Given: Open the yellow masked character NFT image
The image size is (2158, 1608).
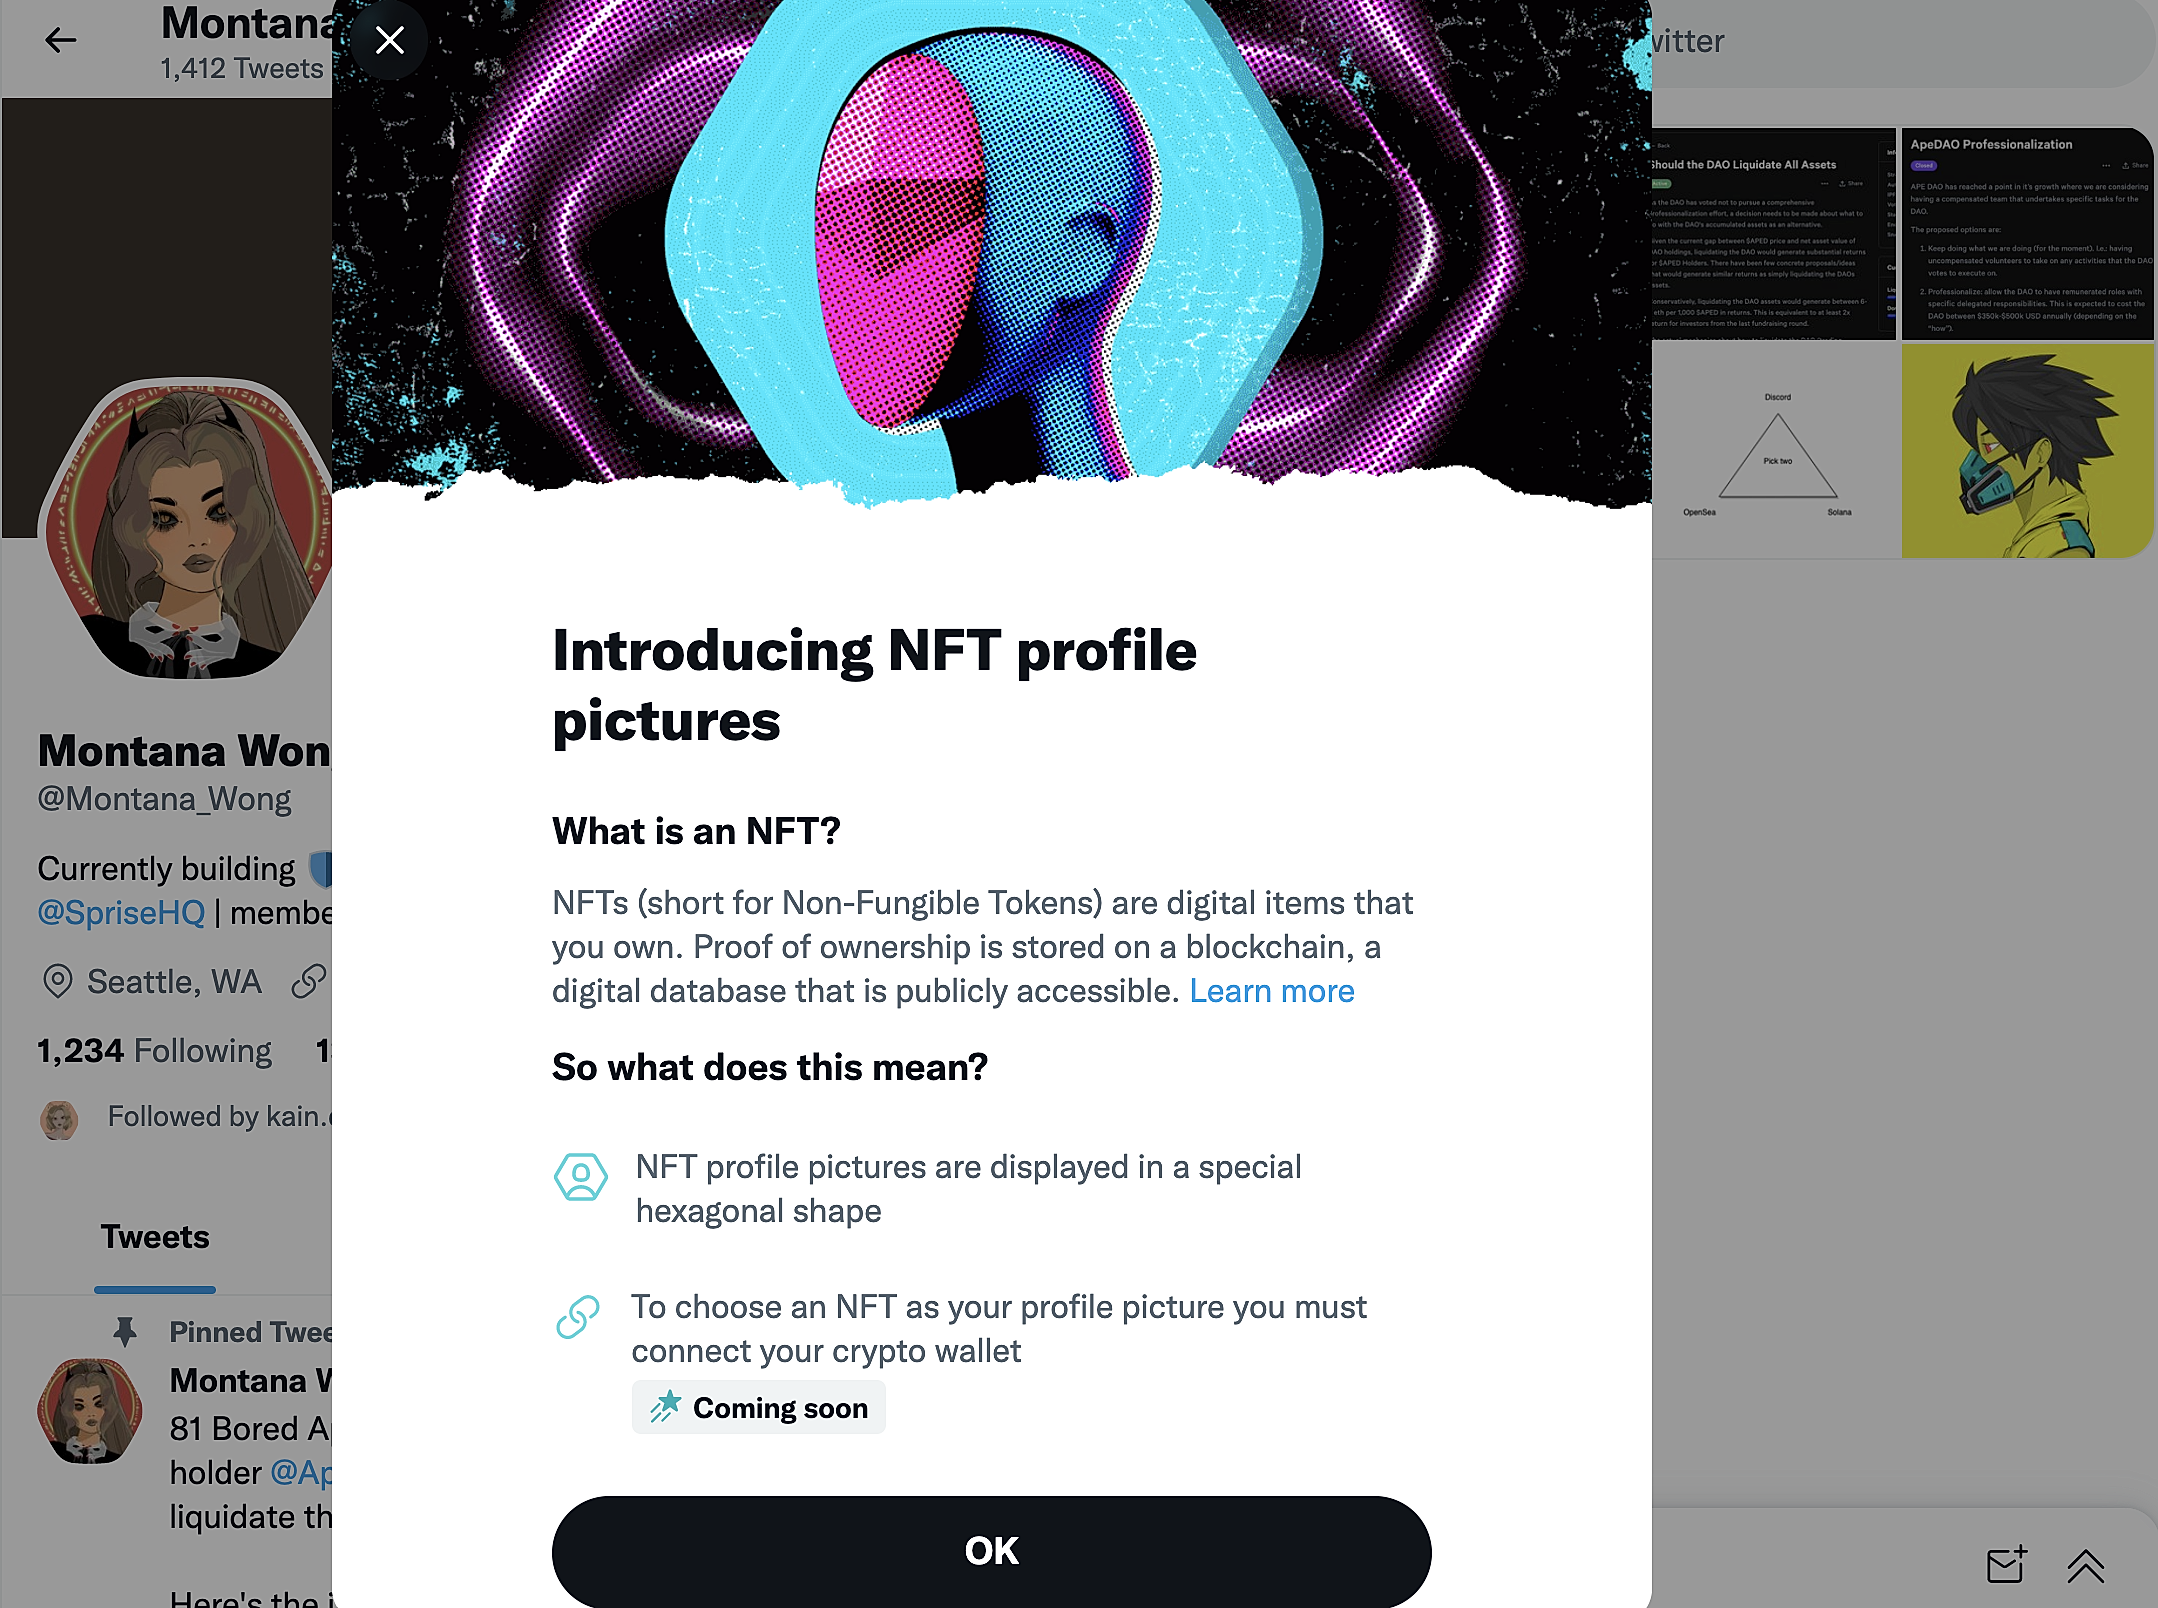Looking at the screenshot, I should [x=2027, y=451].
